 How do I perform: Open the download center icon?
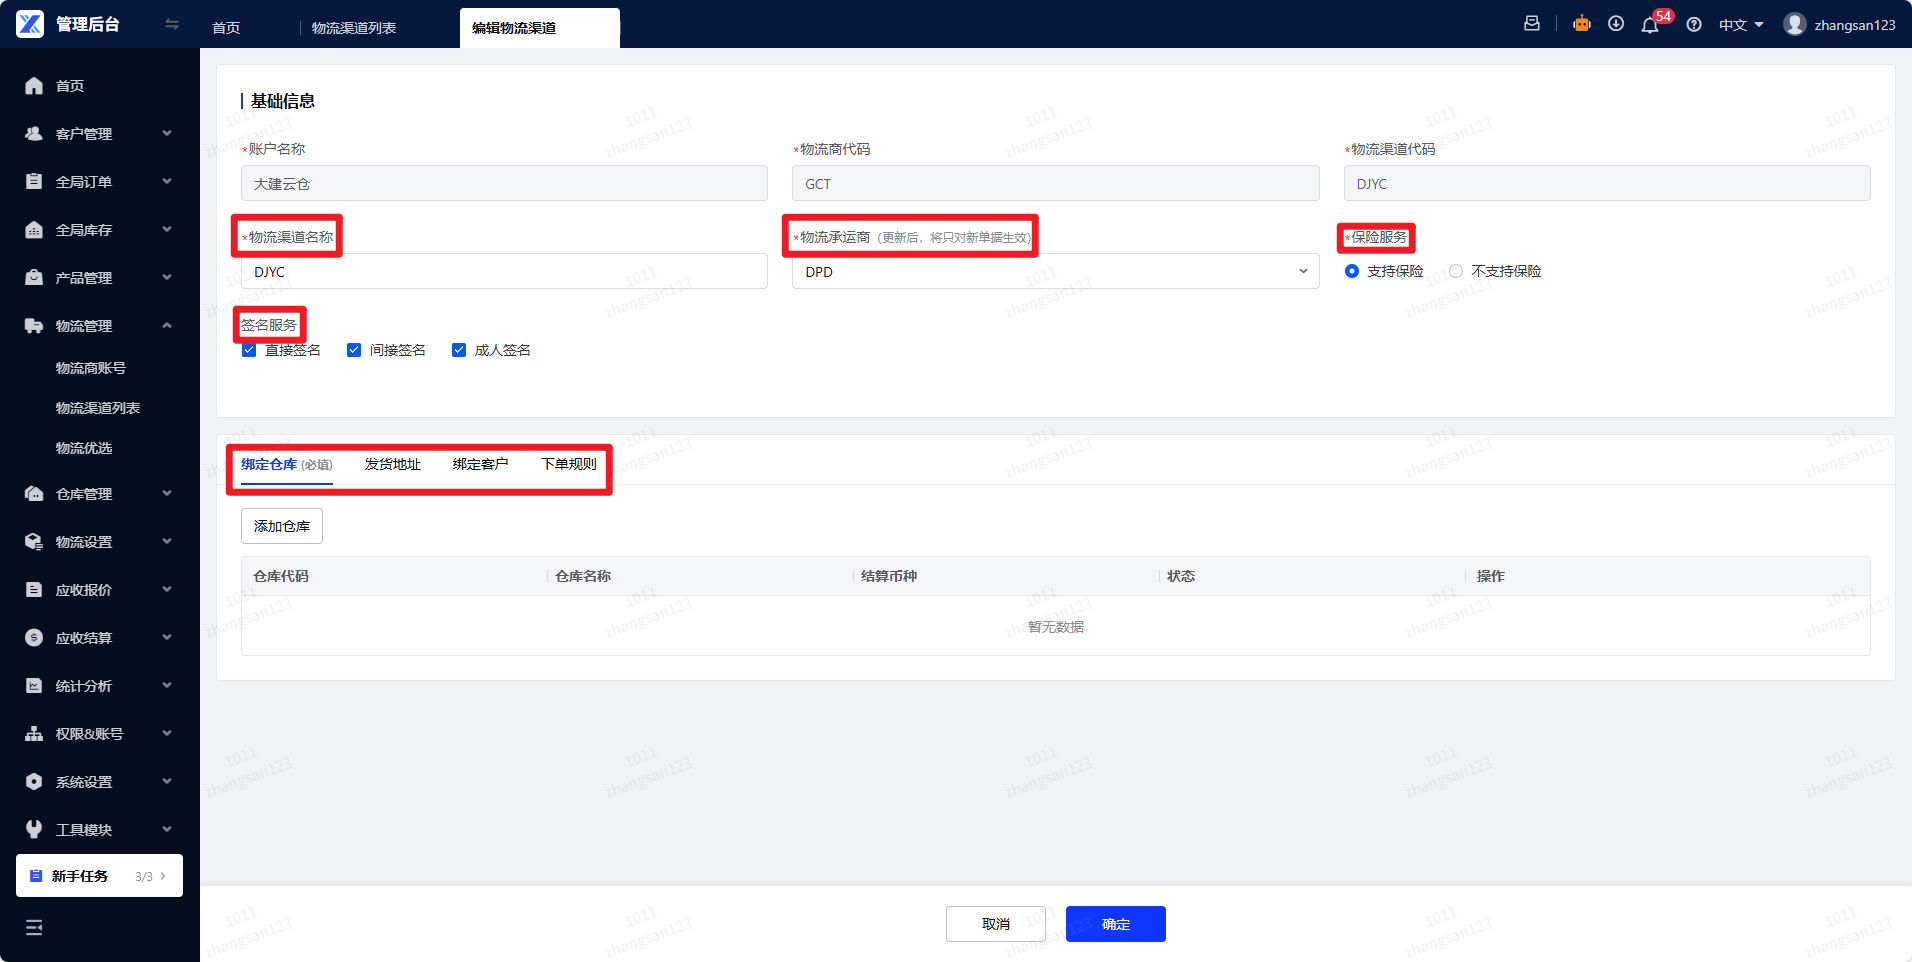tap(1616, 24)
